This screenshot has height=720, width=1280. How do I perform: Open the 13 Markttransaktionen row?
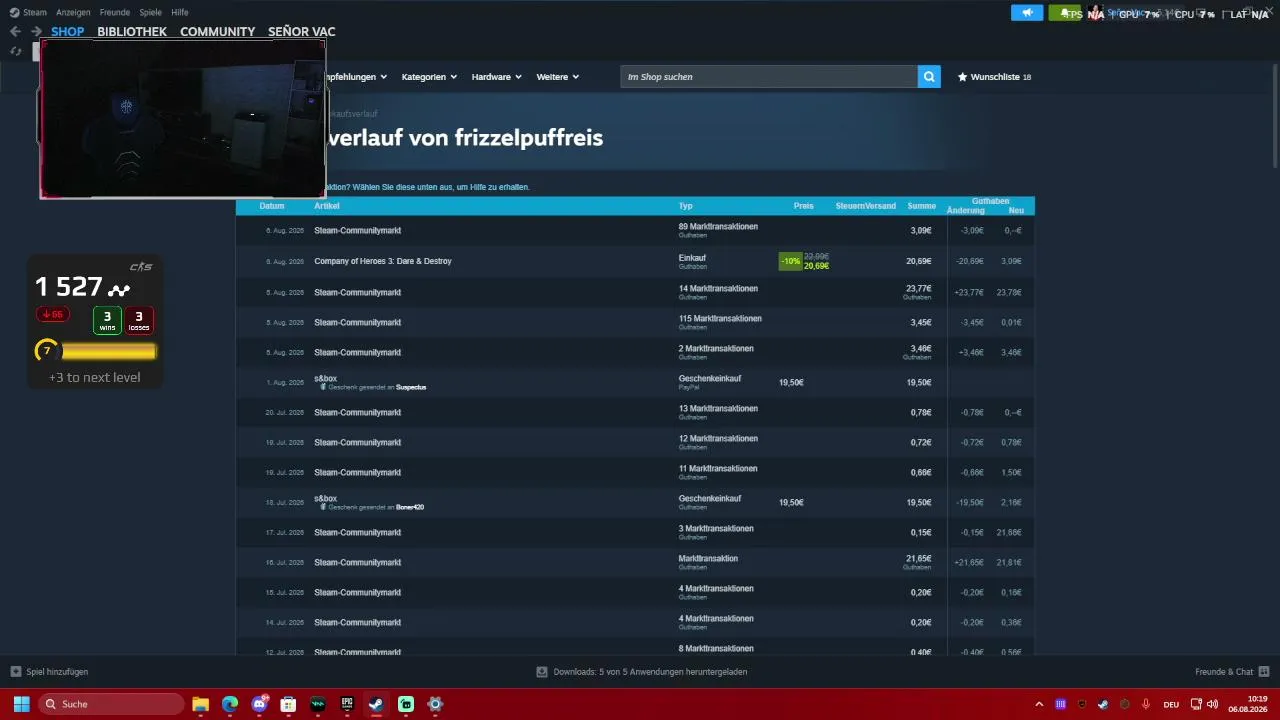coord(635,412)
